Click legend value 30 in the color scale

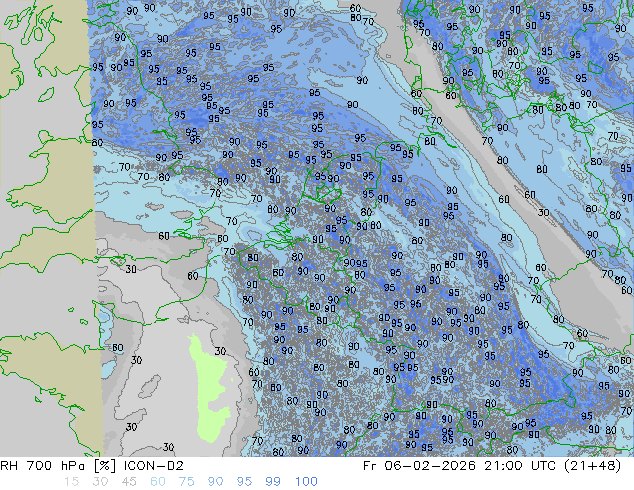pyautogui.click(x=100, y=482)
